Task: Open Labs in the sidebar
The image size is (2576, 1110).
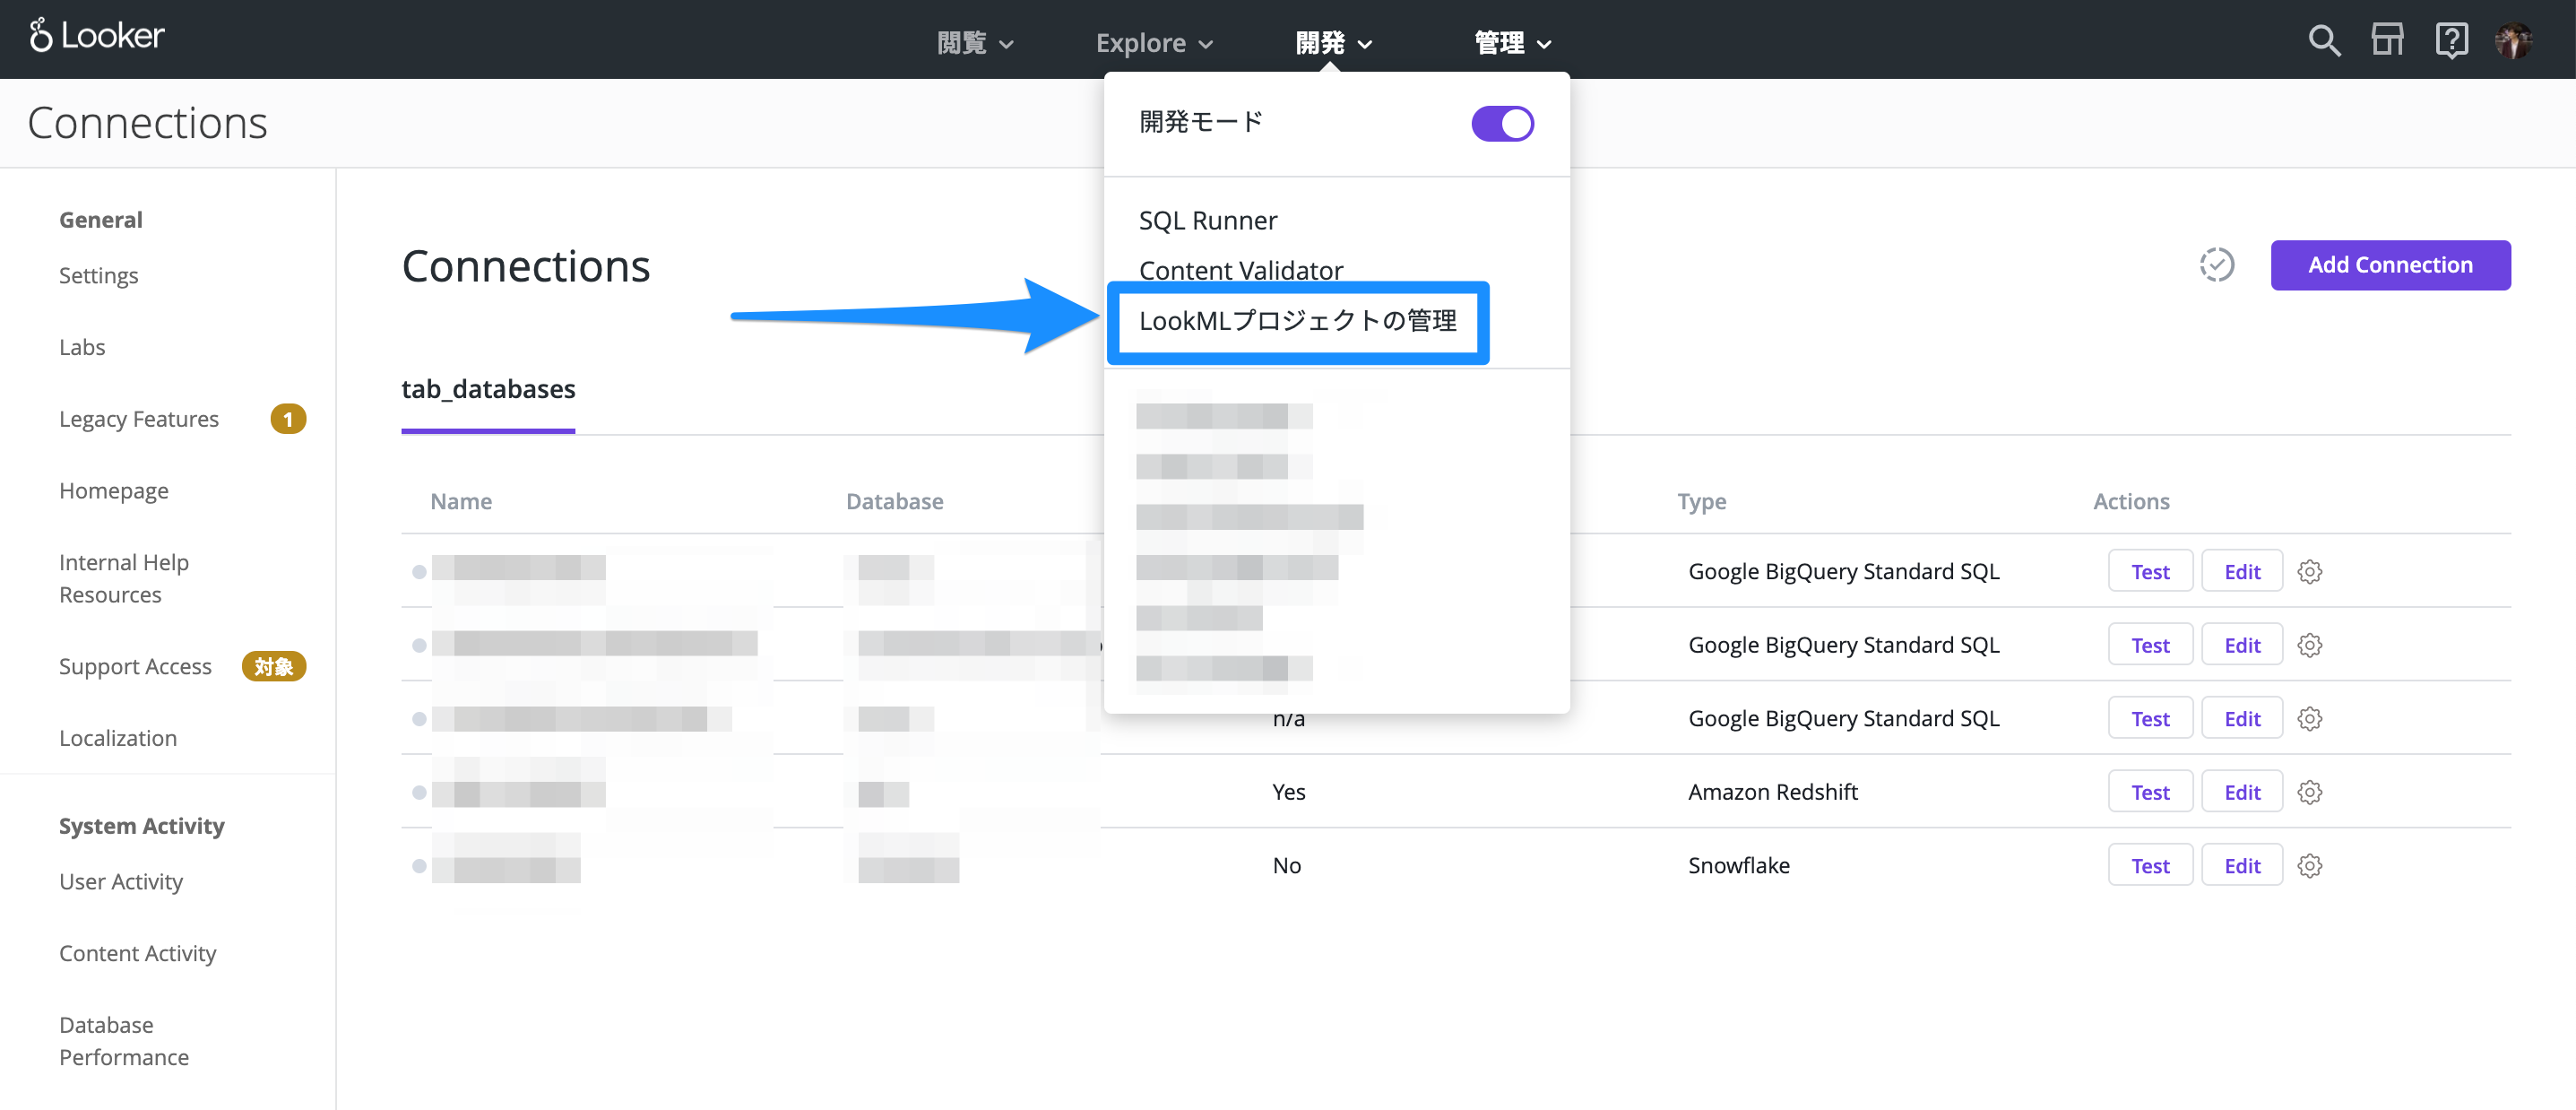Action: click(x=81, y=347)
